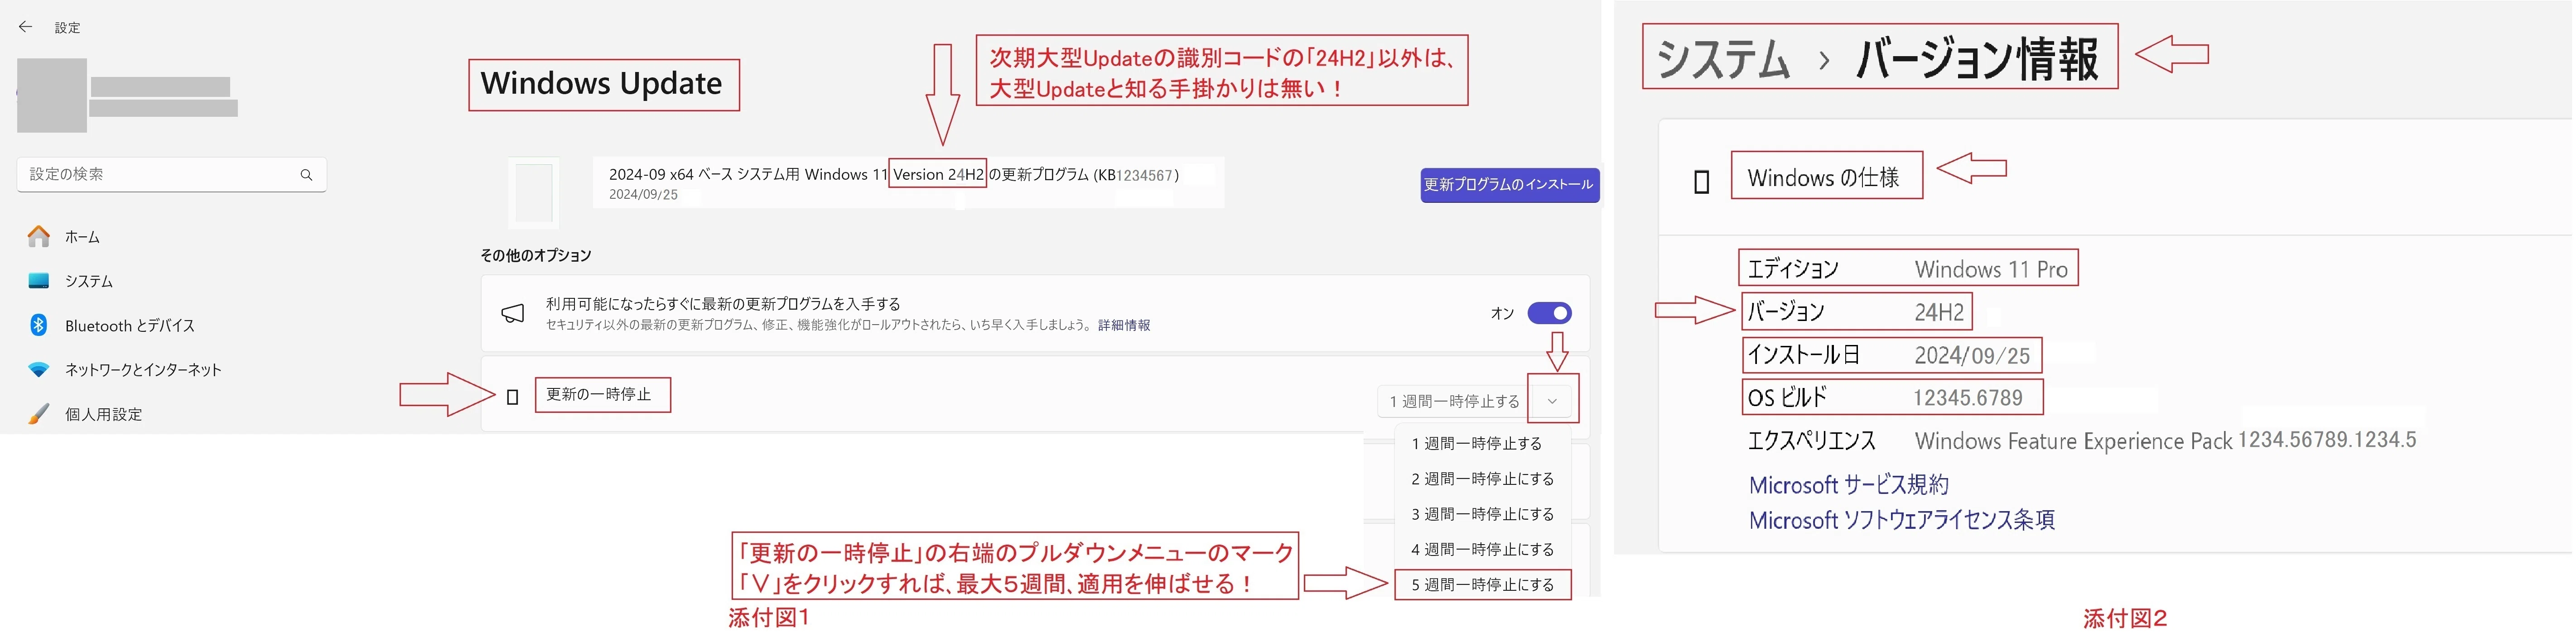The width and height of the screenshot is (2576, 632).
Task: Click the install date '2024/09/25' in specs
Action: pyautogui.click(x=1972, y=355)
